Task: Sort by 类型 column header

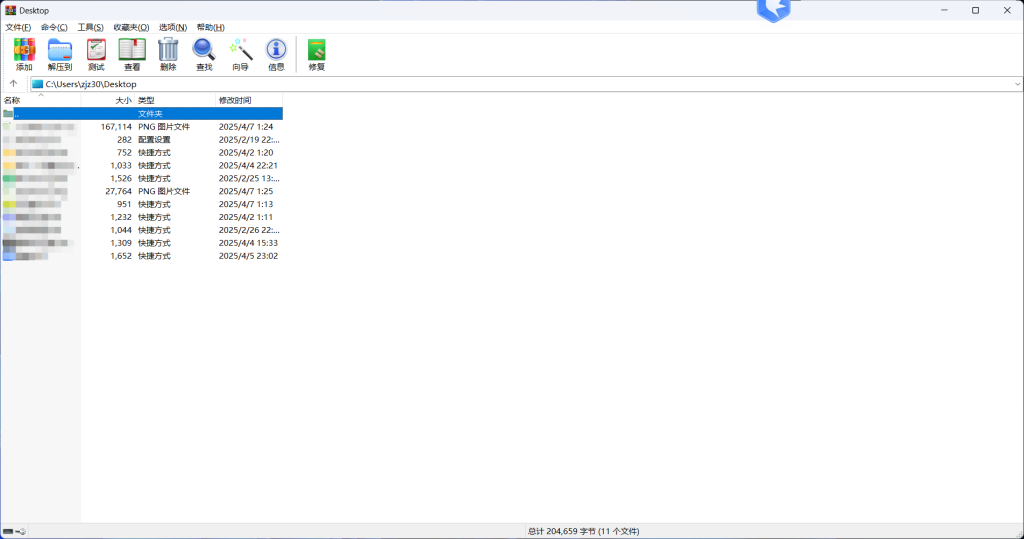Action: pyautogui.click(x=175, y=101)
